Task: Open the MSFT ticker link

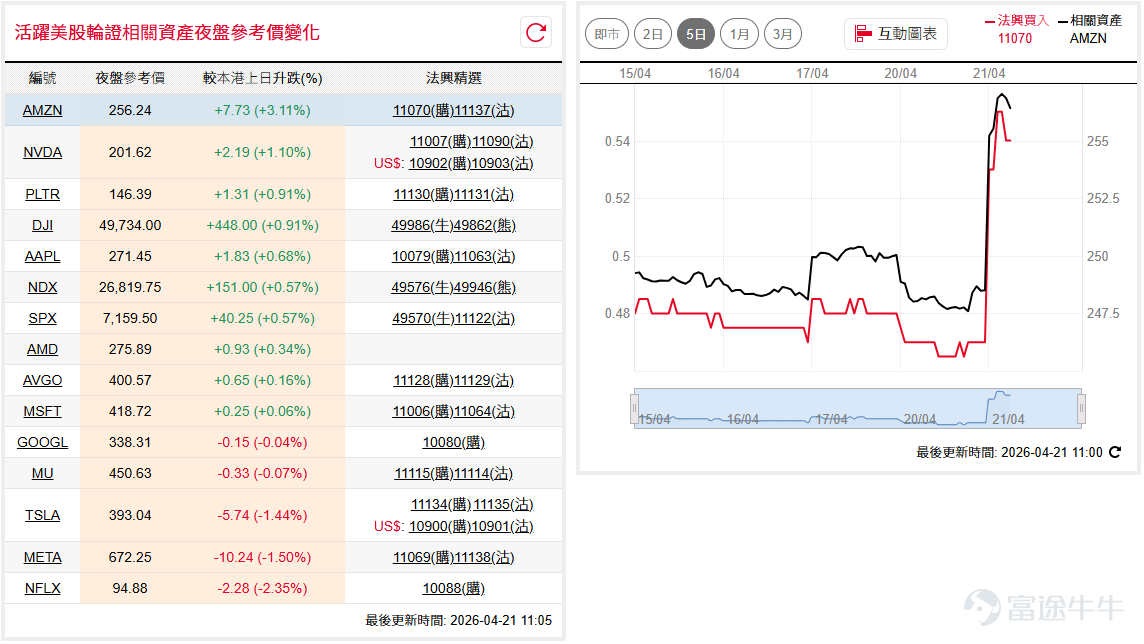Action: click(42, 411)
